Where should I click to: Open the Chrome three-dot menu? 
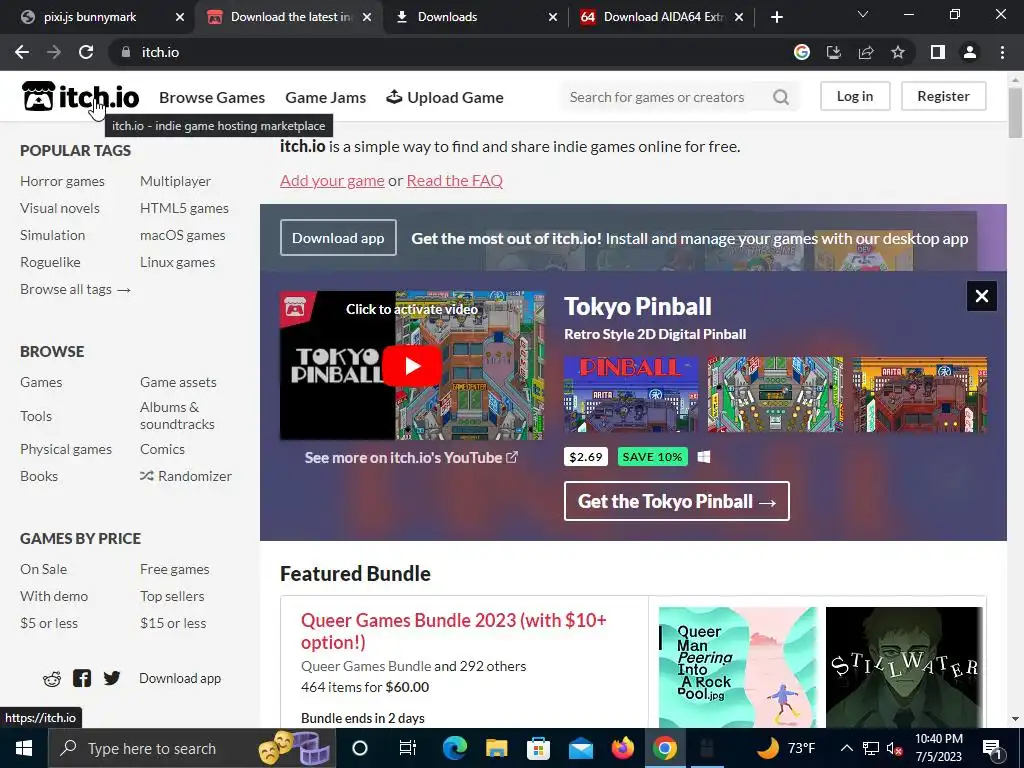pyautogui.click(x=1002, y=52)
